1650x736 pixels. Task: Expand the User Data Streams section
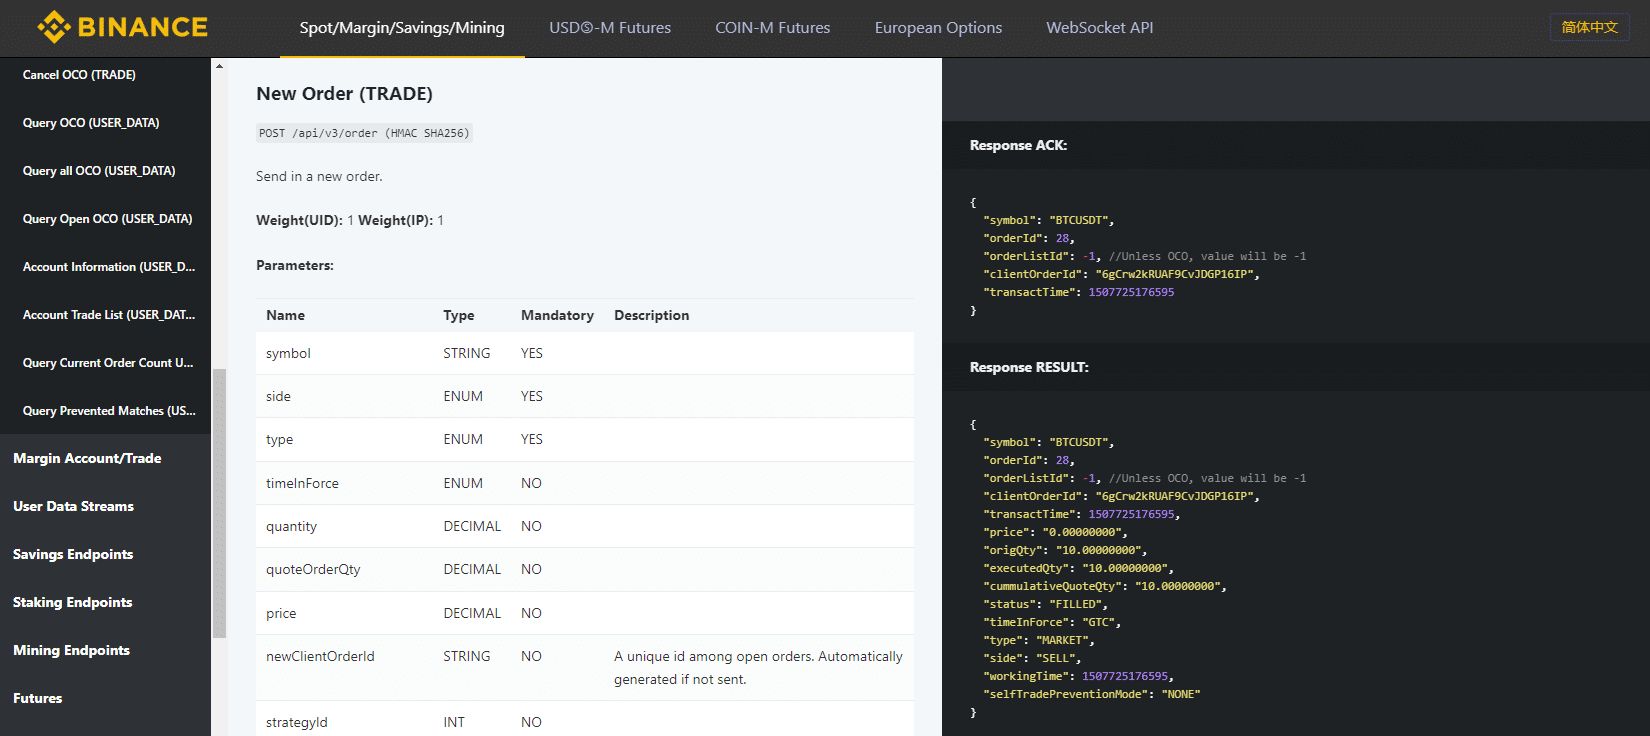coord(73,506)
